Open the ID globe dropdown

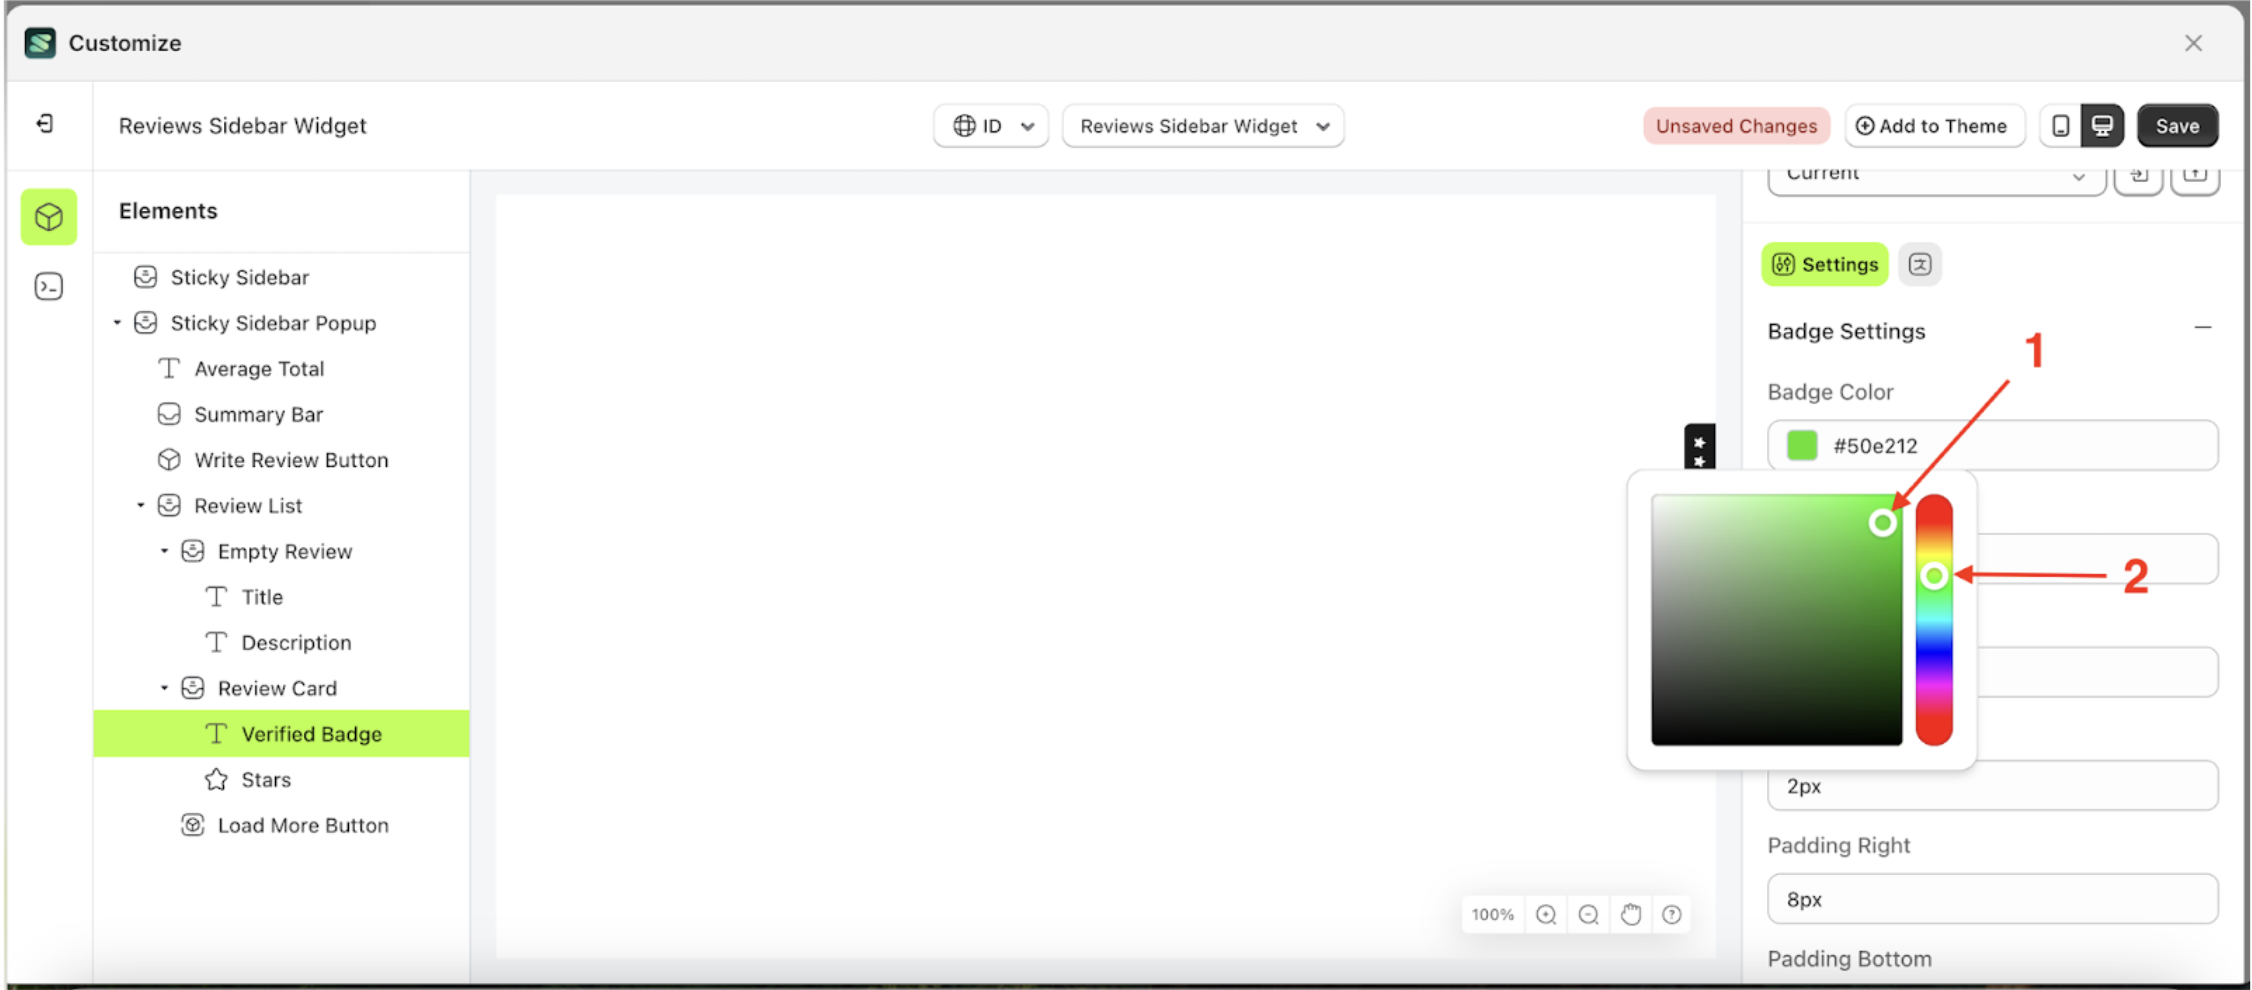(x=990, y=125)
